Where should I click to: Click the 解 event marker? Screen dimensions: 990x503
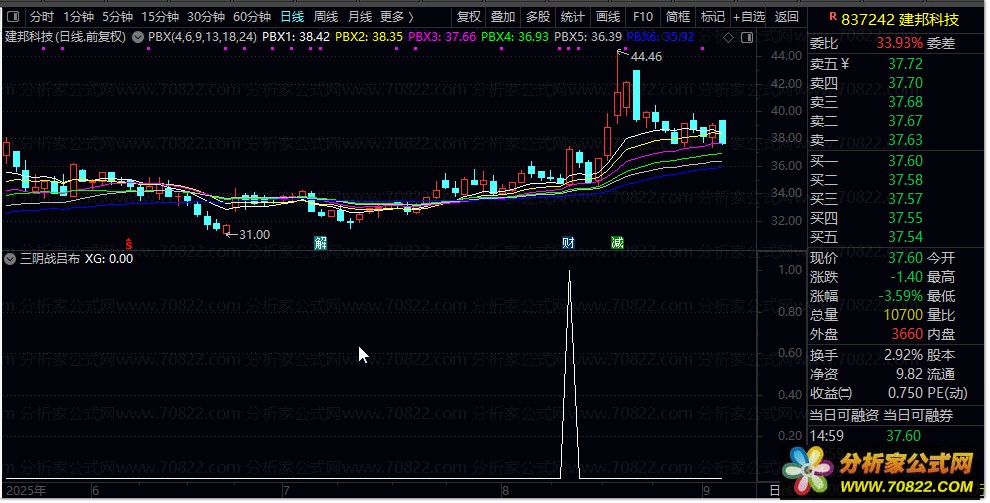tap(321, 243)
